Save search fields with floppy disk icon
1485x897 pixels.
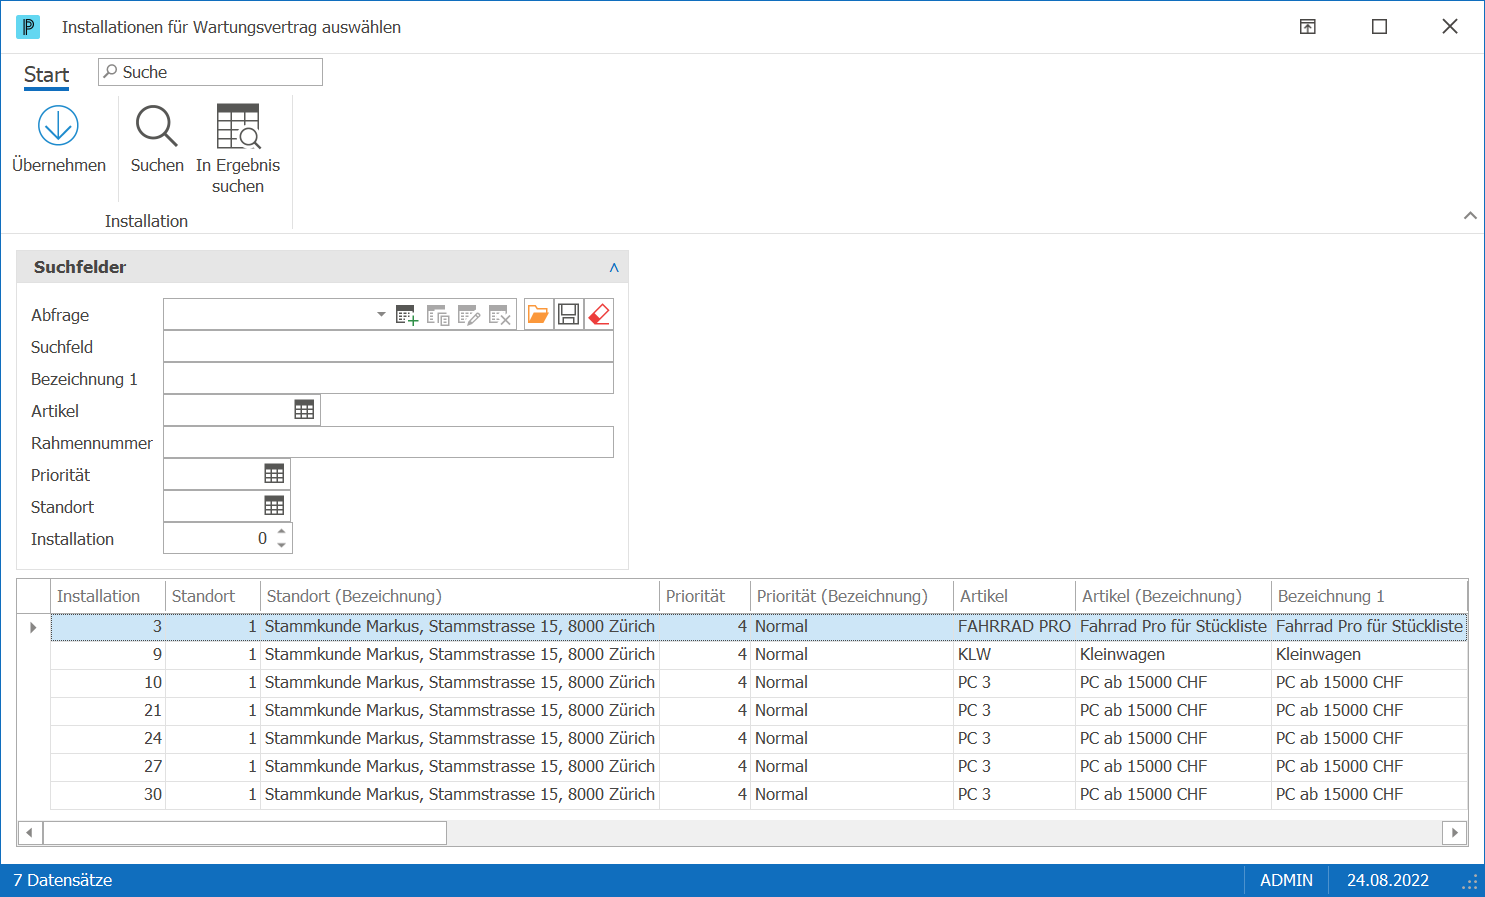(x=568, y=315)
